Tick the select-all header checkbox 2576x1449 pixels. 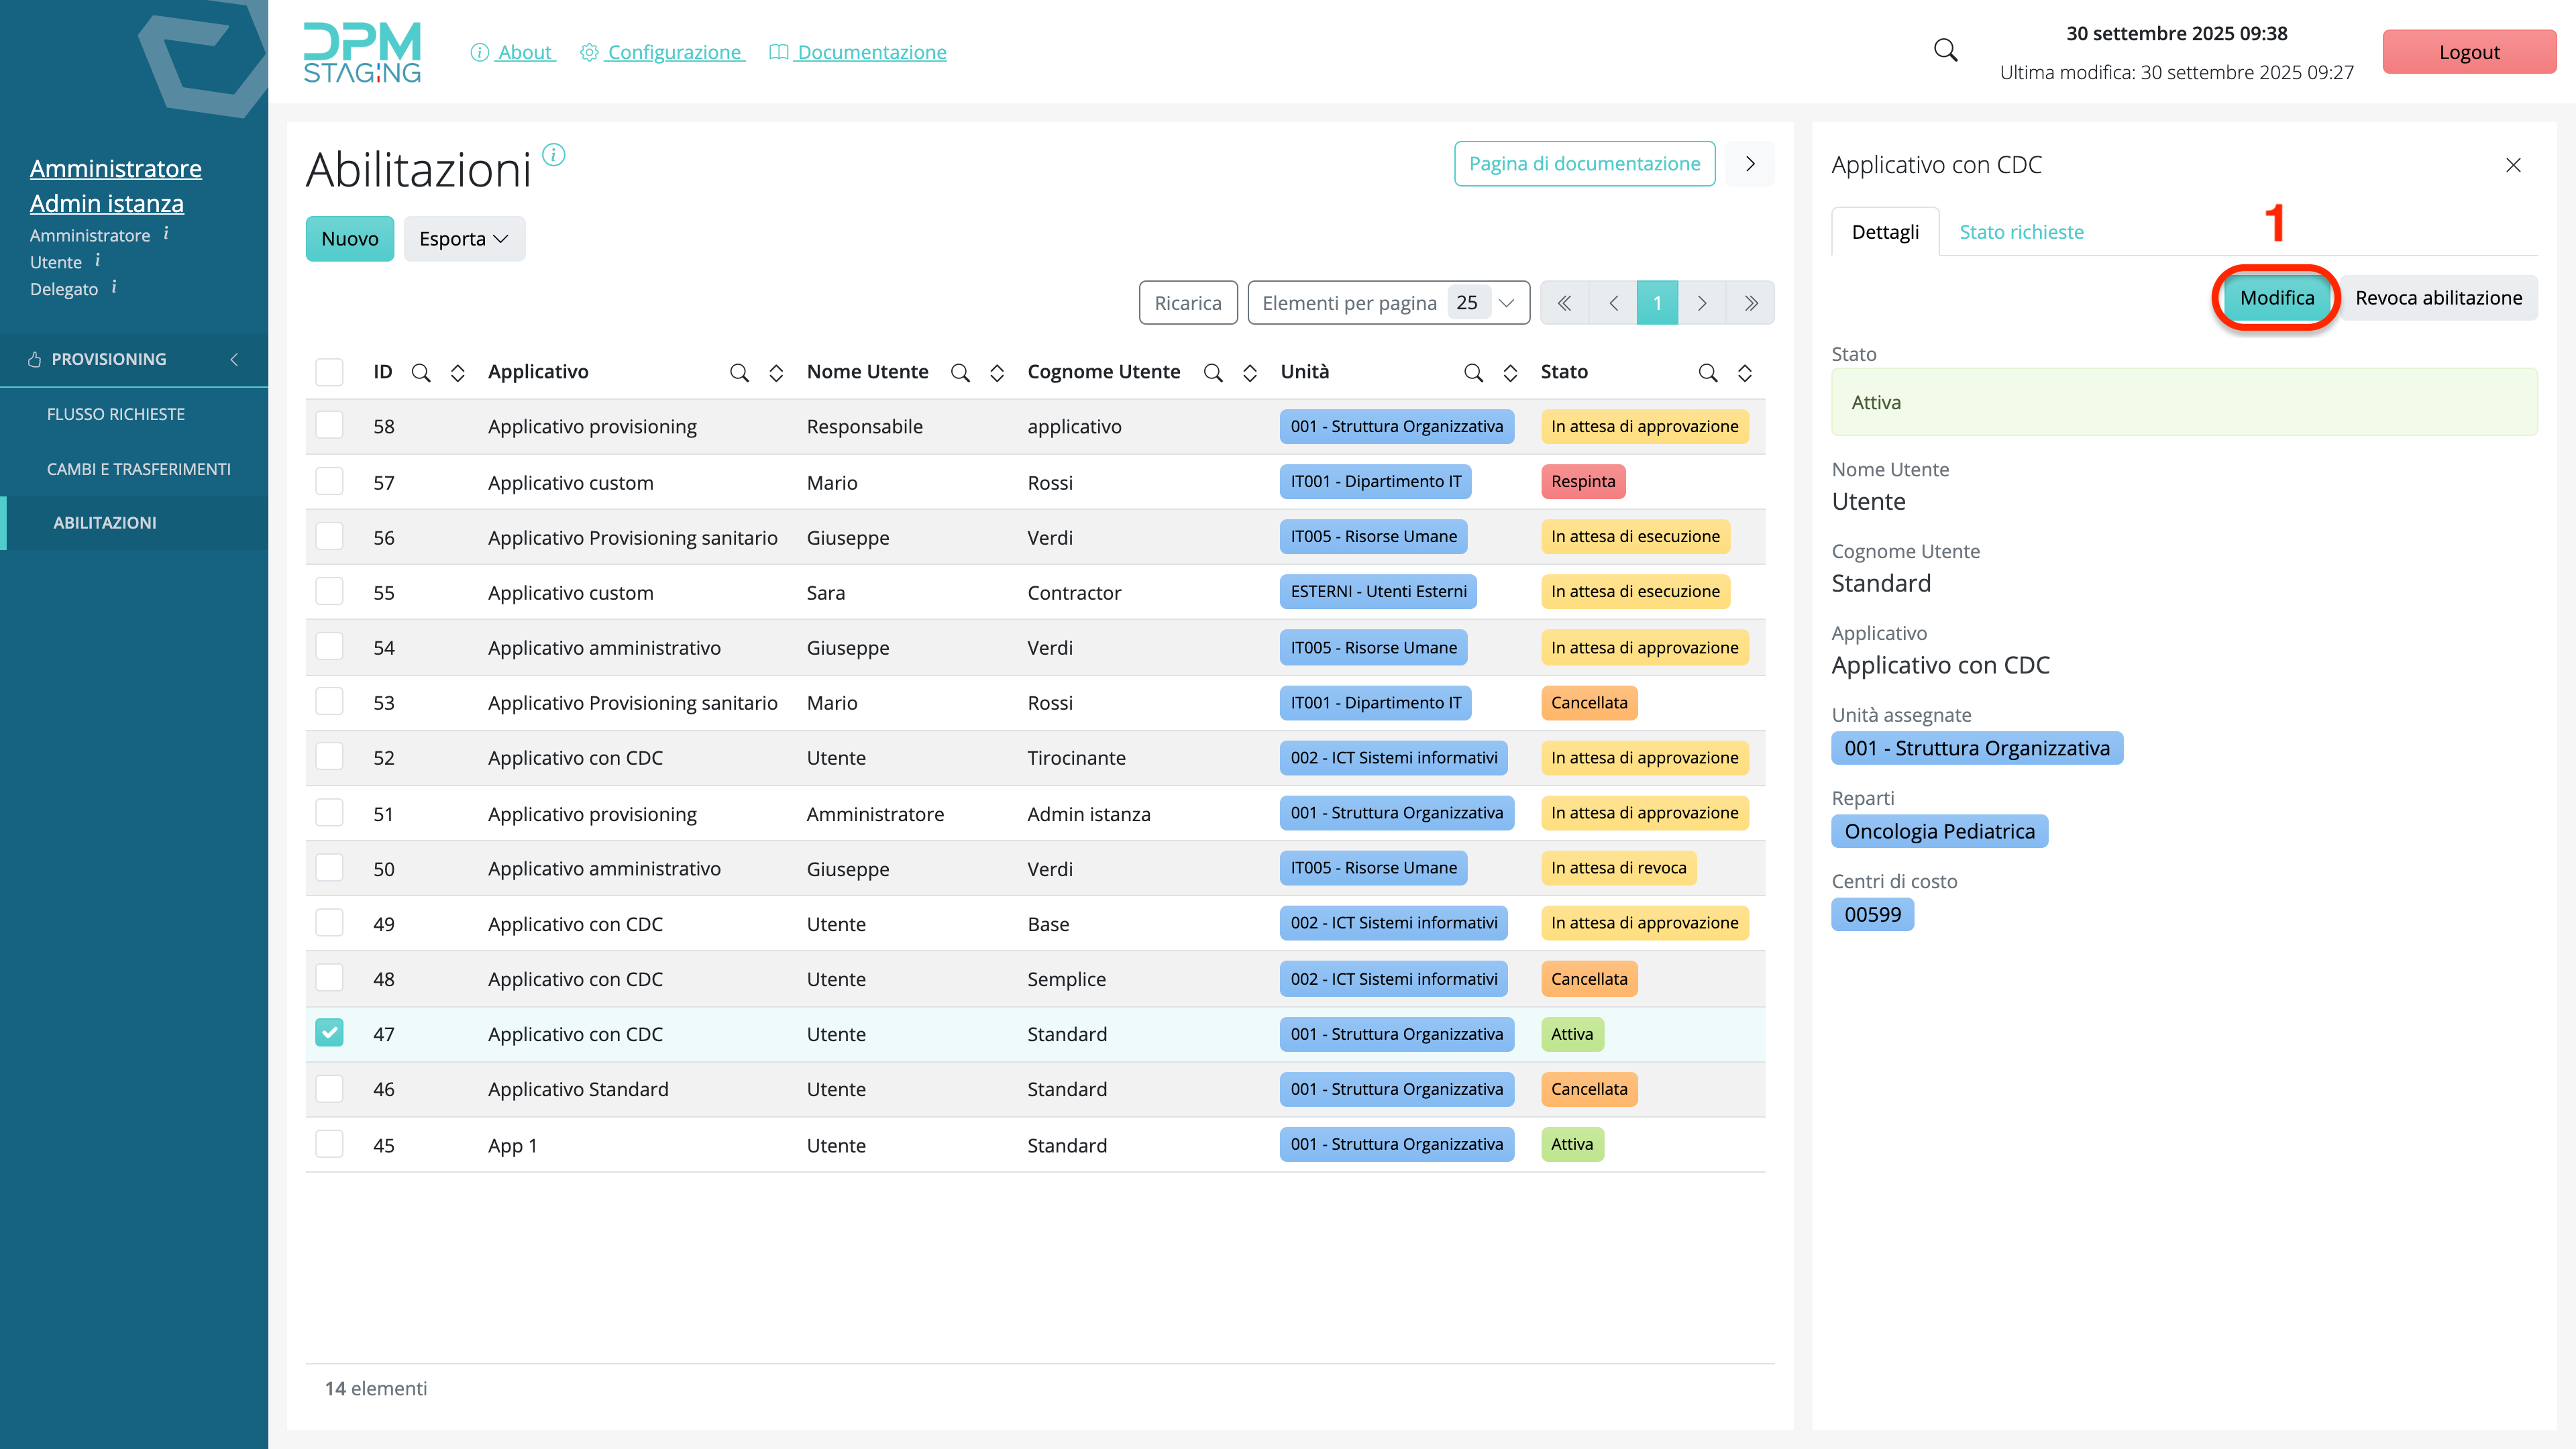click(329, 372)
